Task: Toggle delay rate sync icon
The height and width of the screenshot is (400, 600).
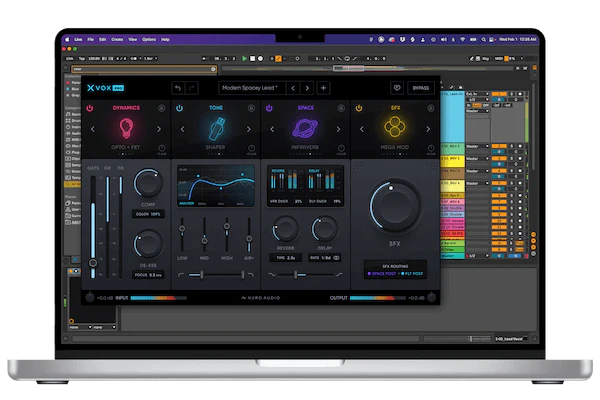Action: [x=336, y=258]
